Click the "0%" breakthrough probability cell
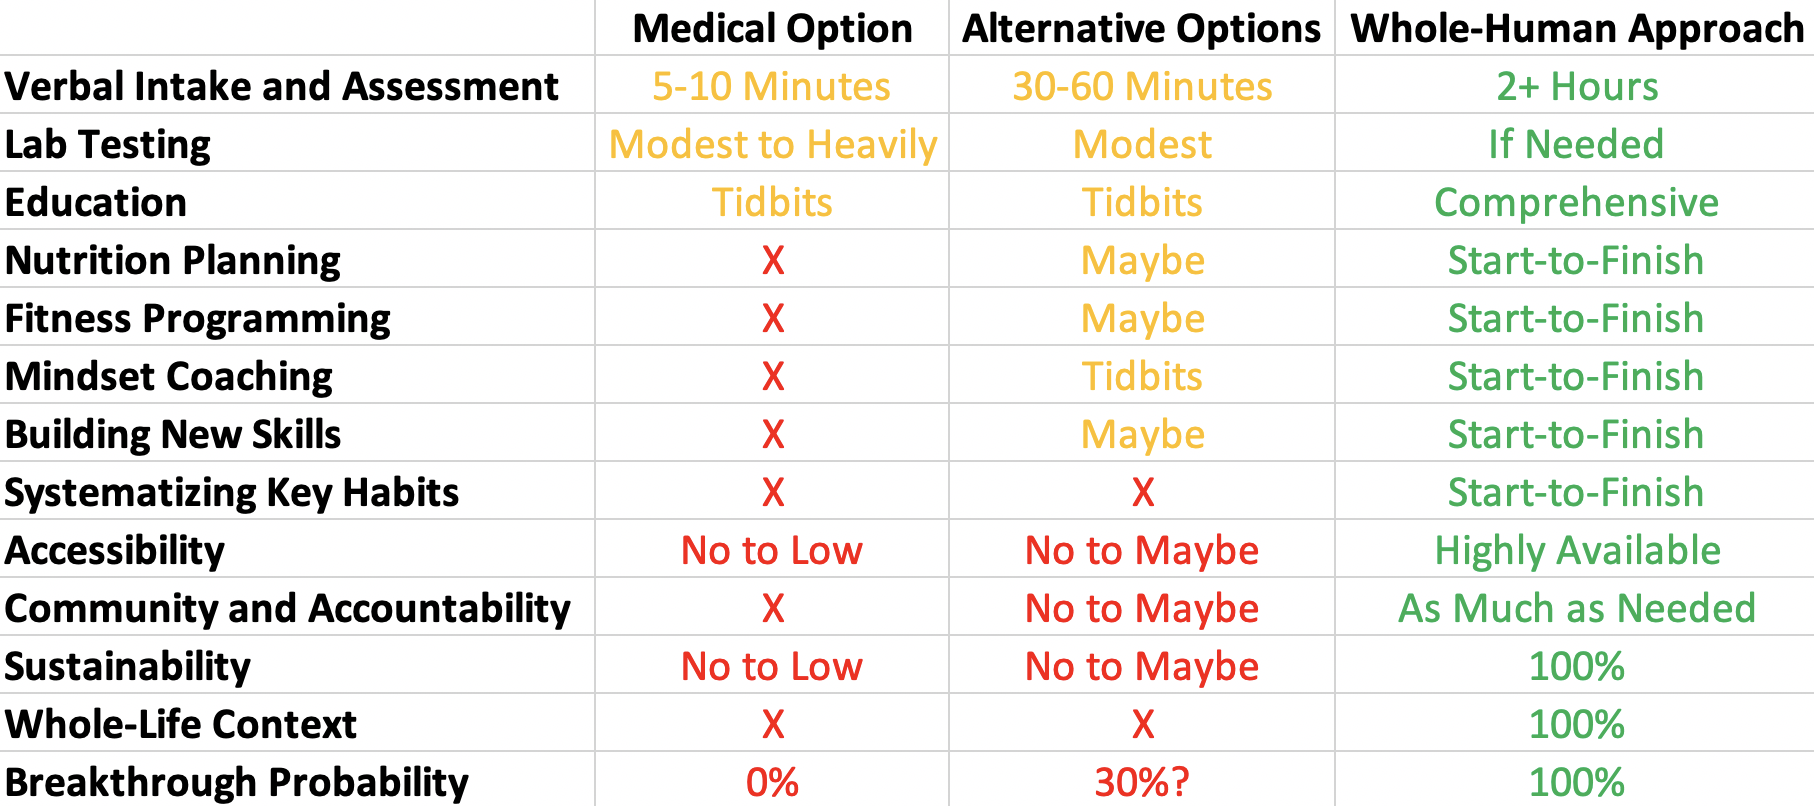 click(772, 782)
